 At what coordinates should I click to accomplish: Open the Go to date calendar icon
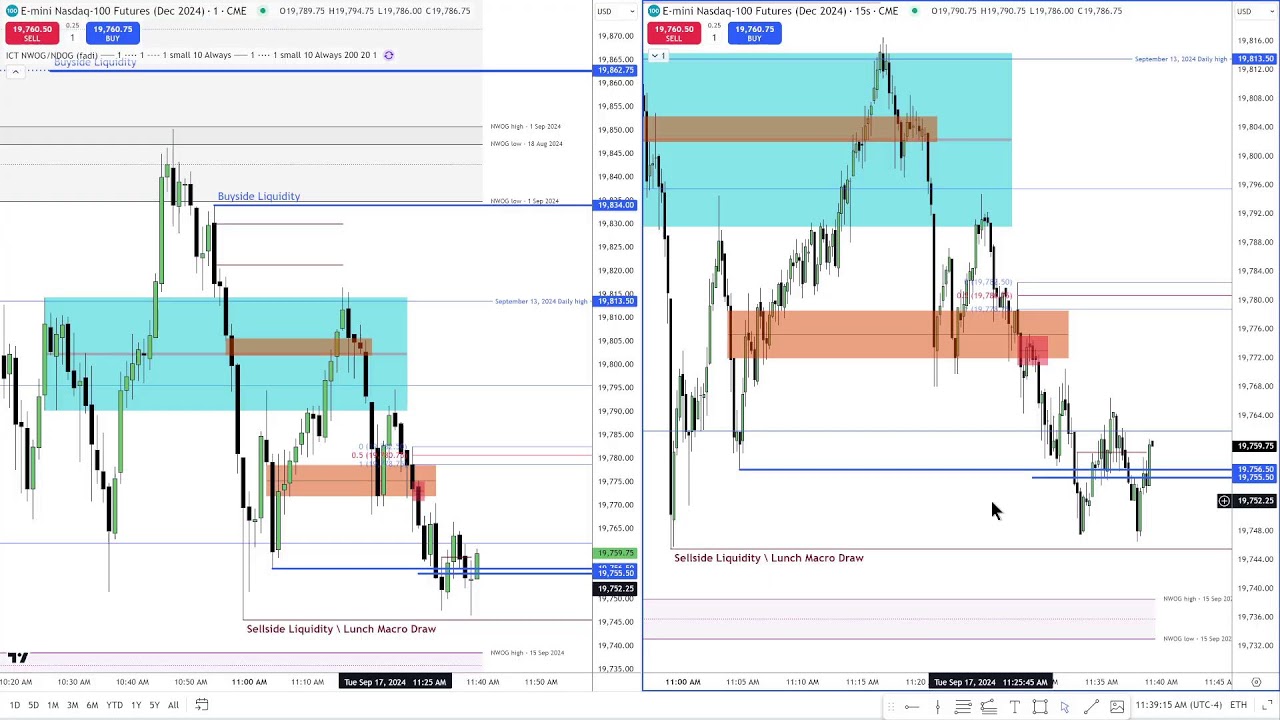[201, 705]
